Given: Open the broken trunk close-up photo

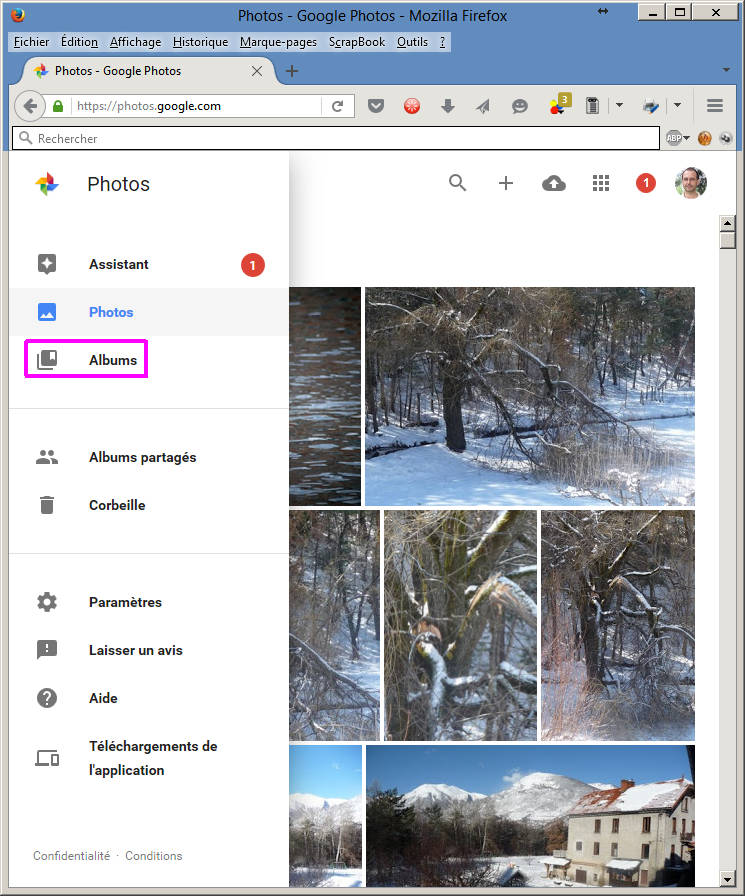Looking at the screenshot, I should tap(460, 626).
